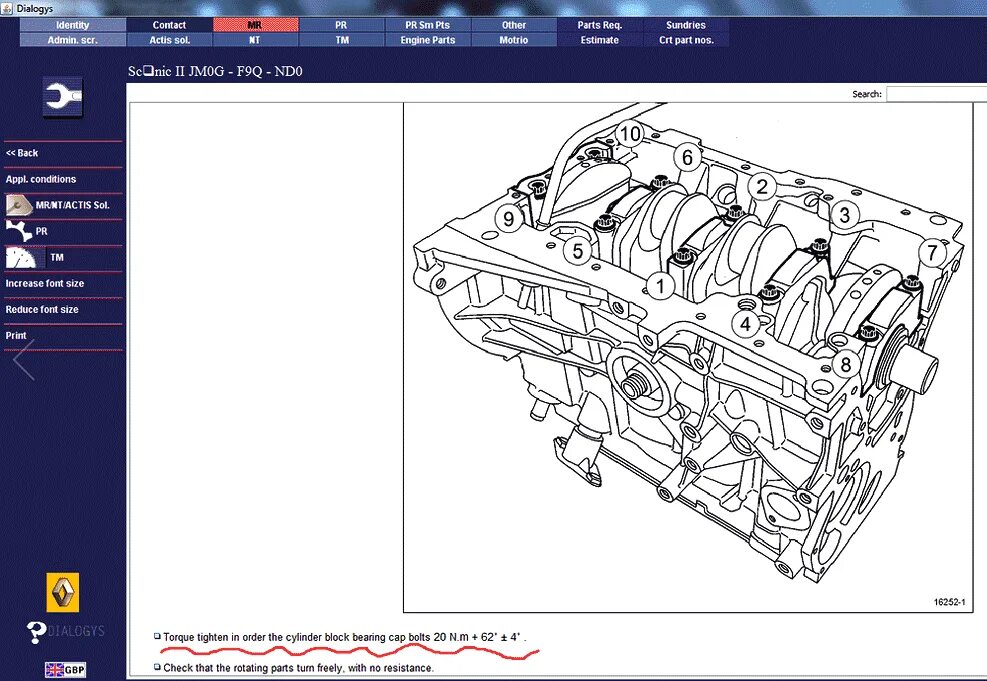Open the Identity tab
This screenshot has width=987, height=681.
[72, 25]
